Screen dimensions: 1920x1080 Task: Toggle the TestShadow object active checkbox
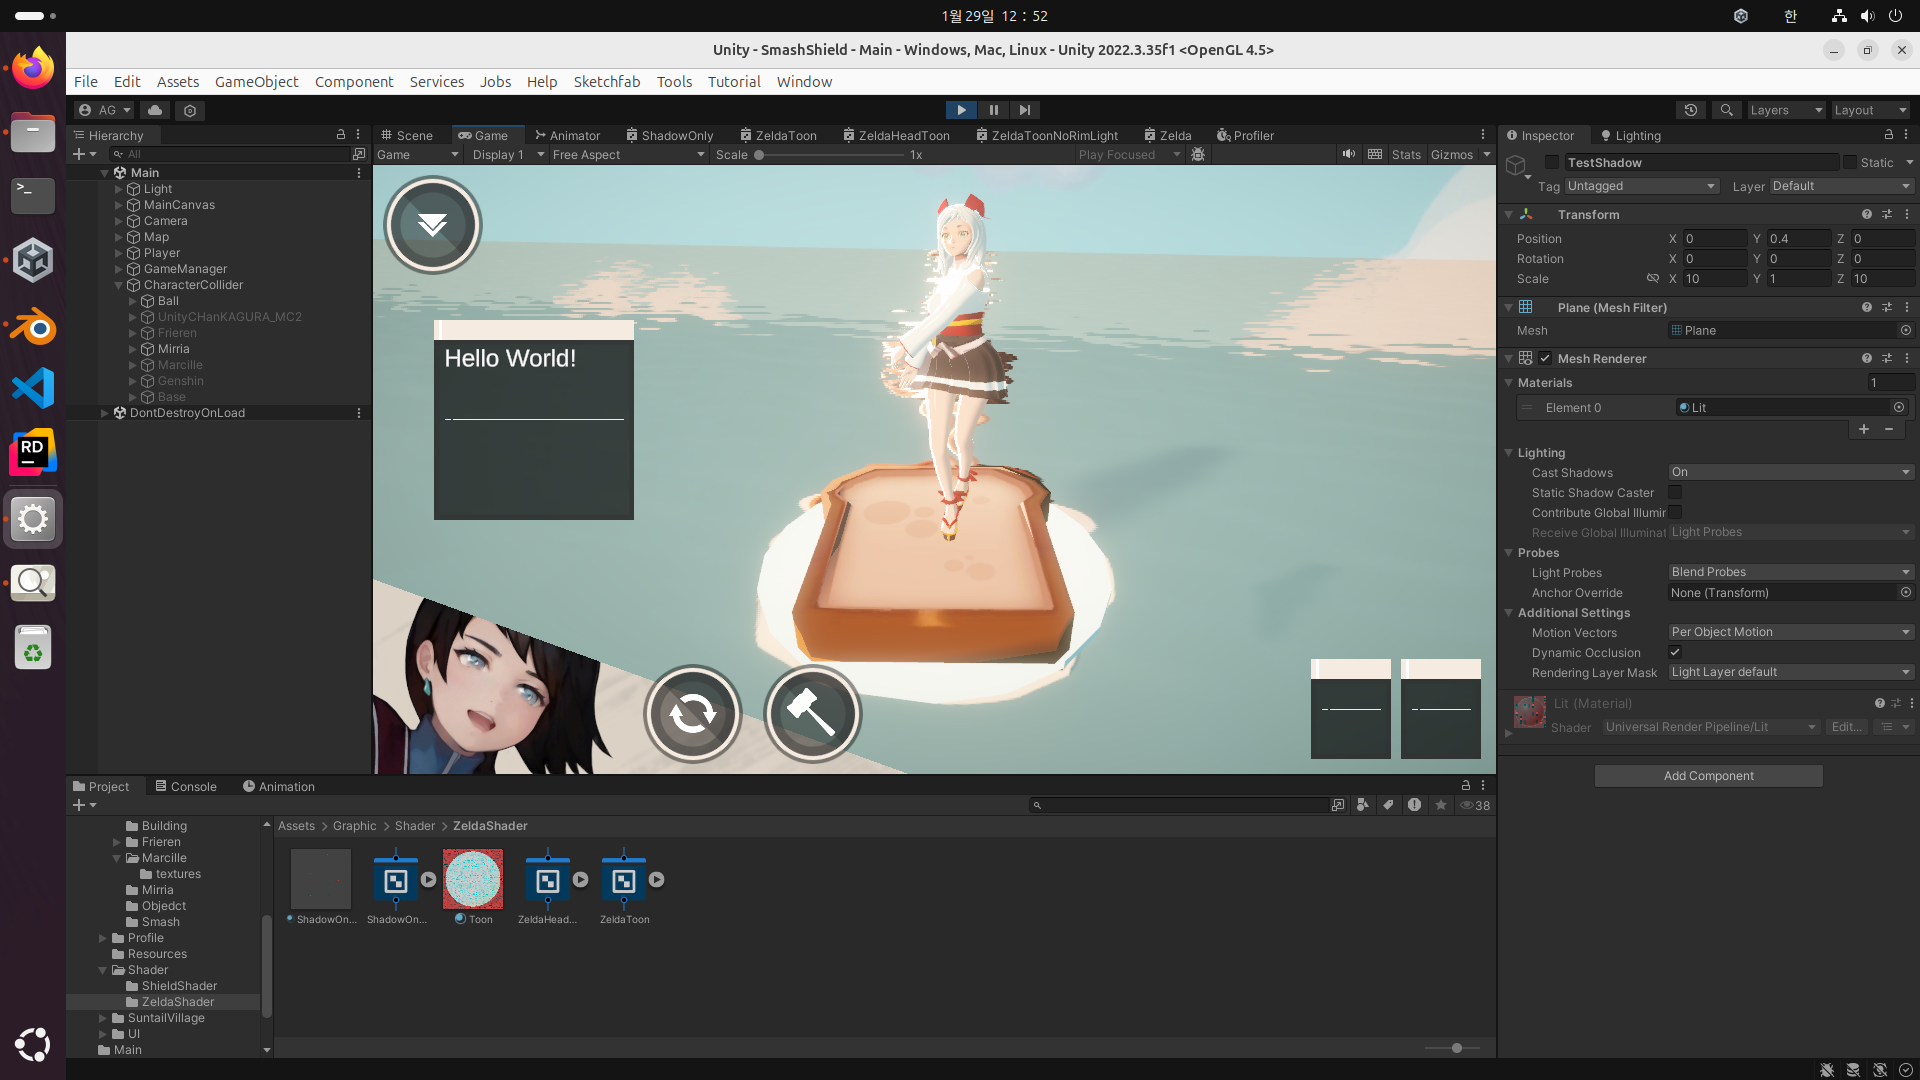(x=1552, y=162)
